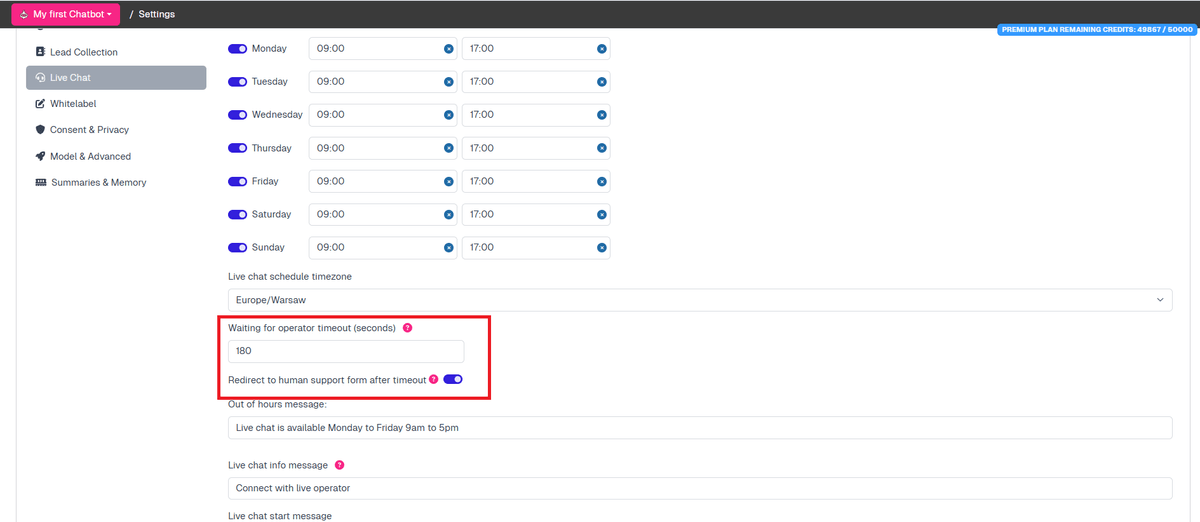Expand the My first Chatbot dropdown
Image resolution: width=1200 pixels, height=522 pixels.
(x=66, y=14)
